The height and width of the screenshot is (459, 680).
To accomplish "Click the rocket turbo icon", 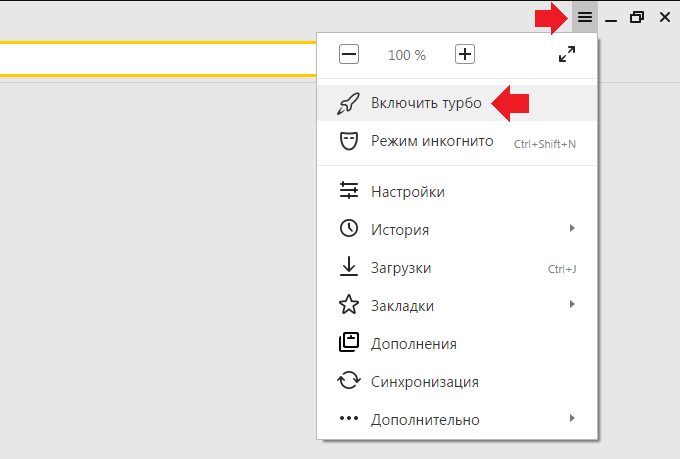I will point(348,103).
